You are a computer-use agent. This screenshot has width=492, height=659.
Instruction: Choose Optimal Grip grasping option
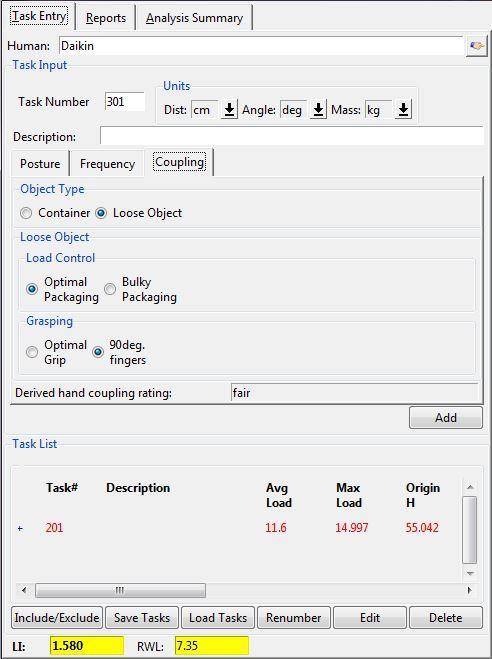click(x=32, y=352)
